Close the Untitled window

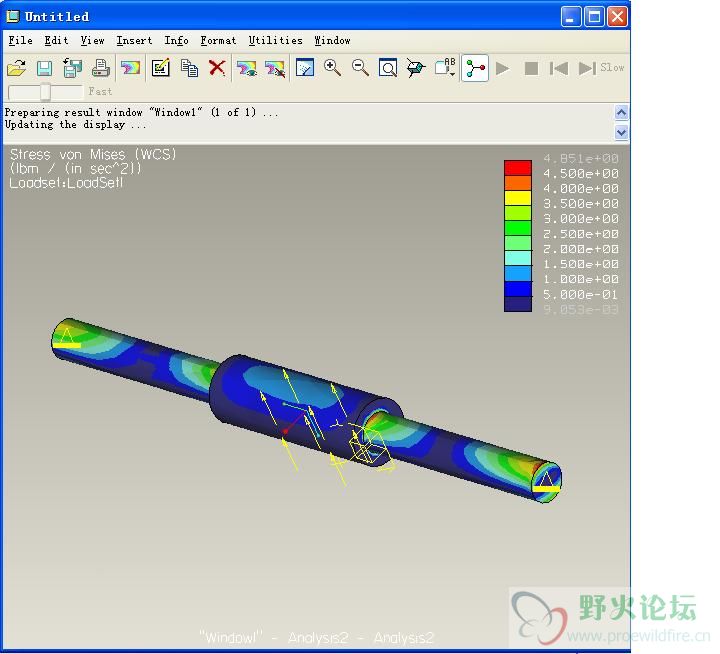(x=618, y=17)
